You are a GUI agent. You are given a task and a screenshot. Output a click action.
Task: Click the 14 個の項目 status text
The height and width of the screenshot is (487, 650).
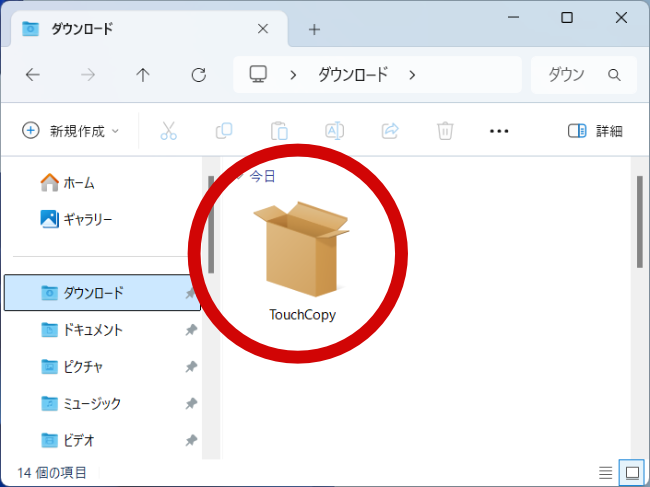point(52,472)
